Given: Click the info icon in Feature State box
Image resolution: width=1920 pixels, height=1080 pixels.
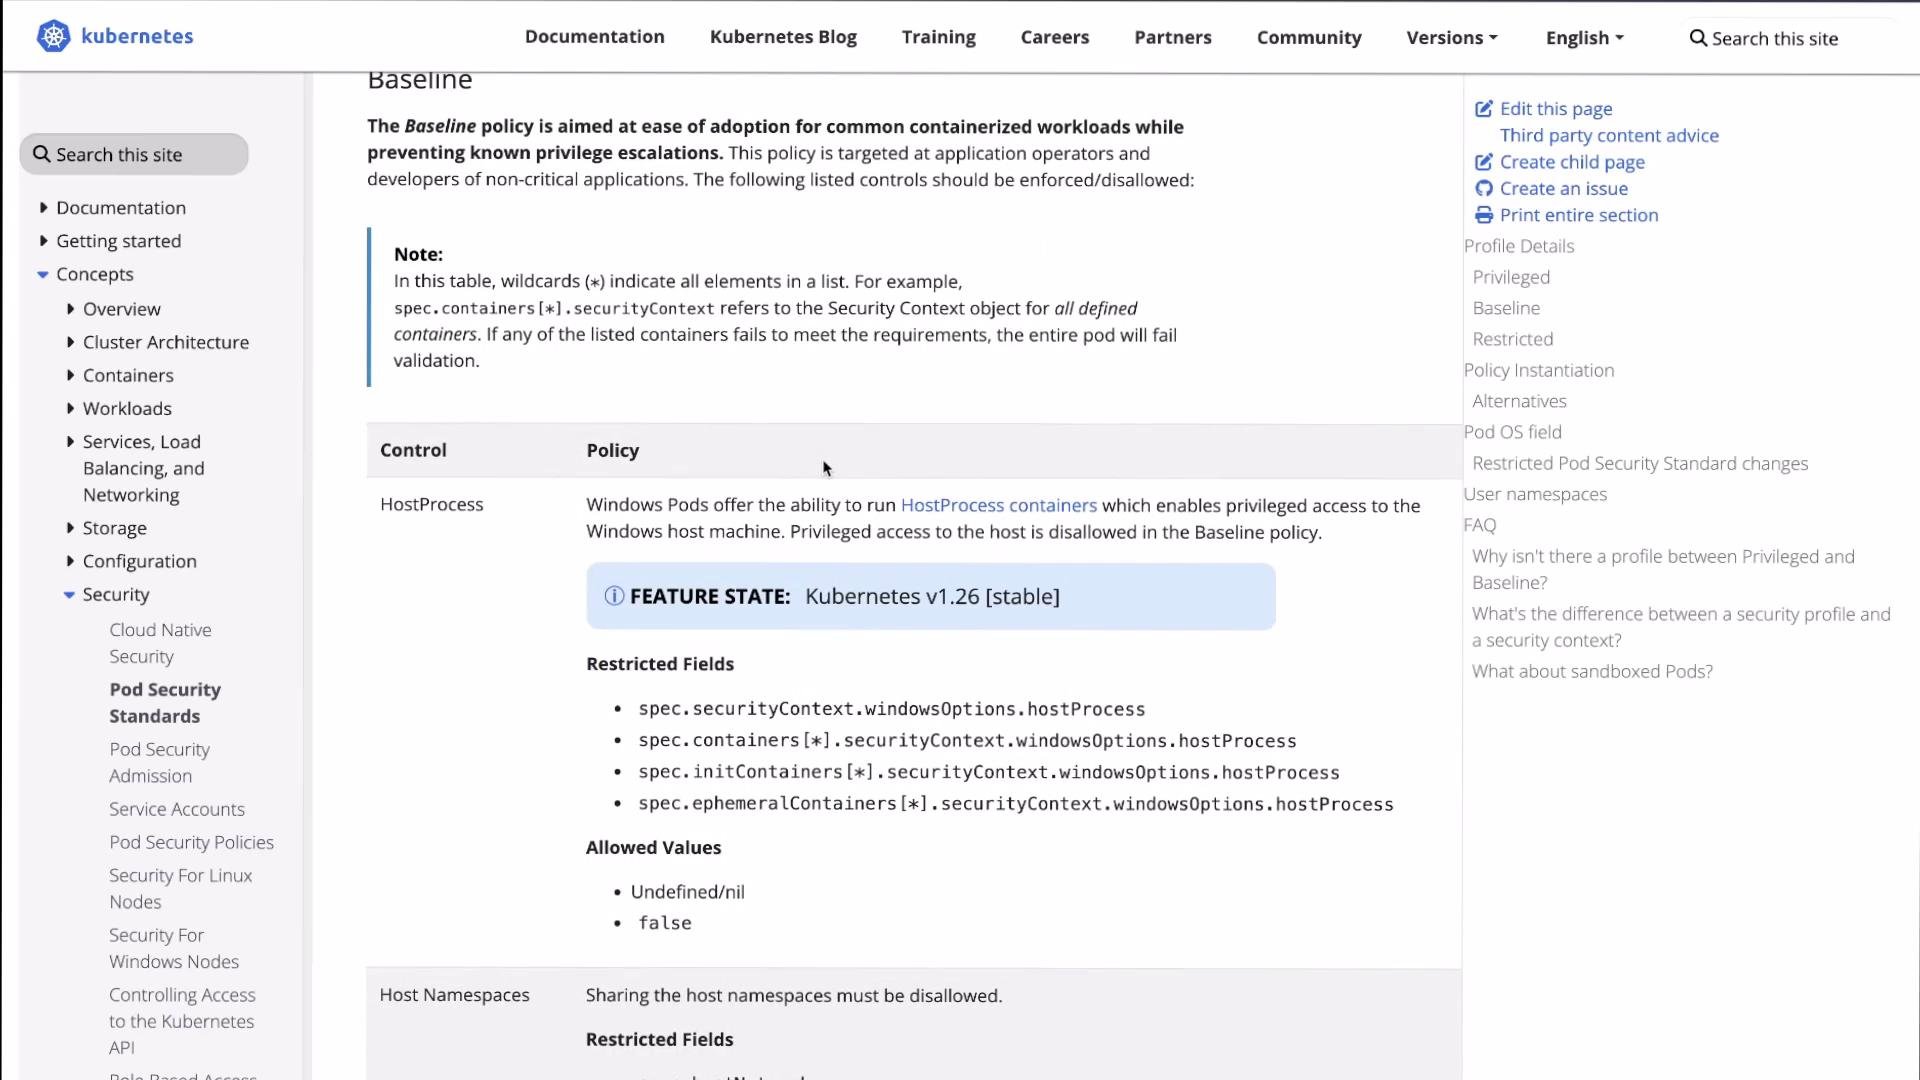Looking at the screenshot, I should (614, 596).
